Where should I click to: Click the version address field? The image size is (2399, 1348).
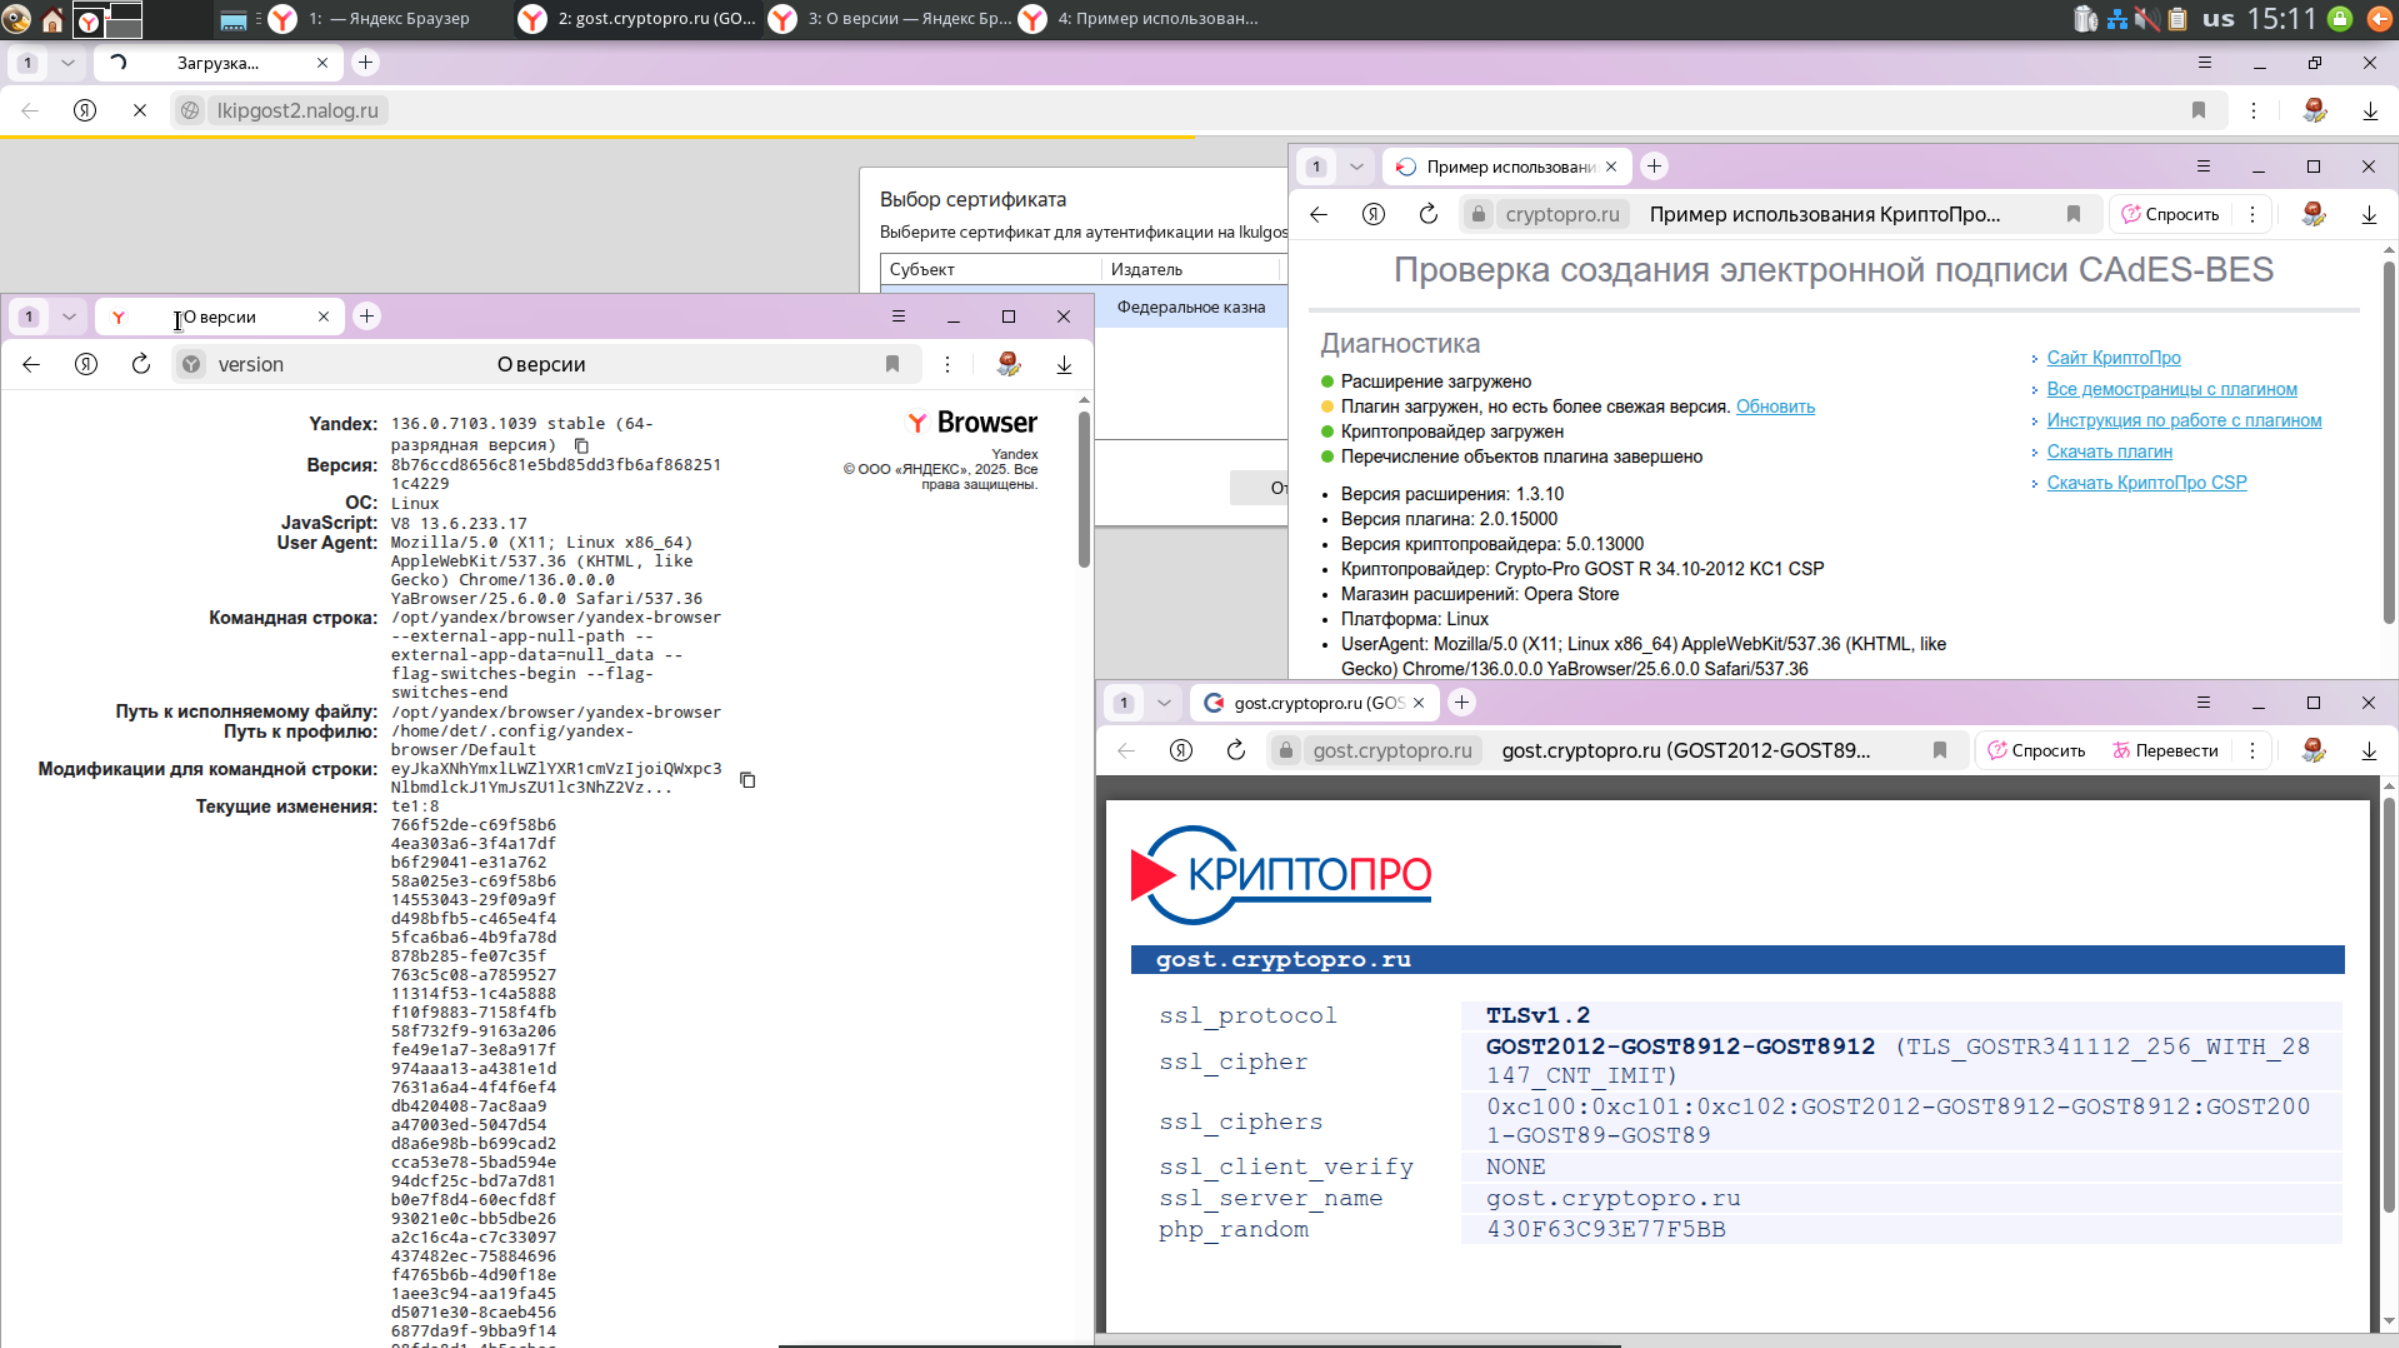tap(545, 364)
